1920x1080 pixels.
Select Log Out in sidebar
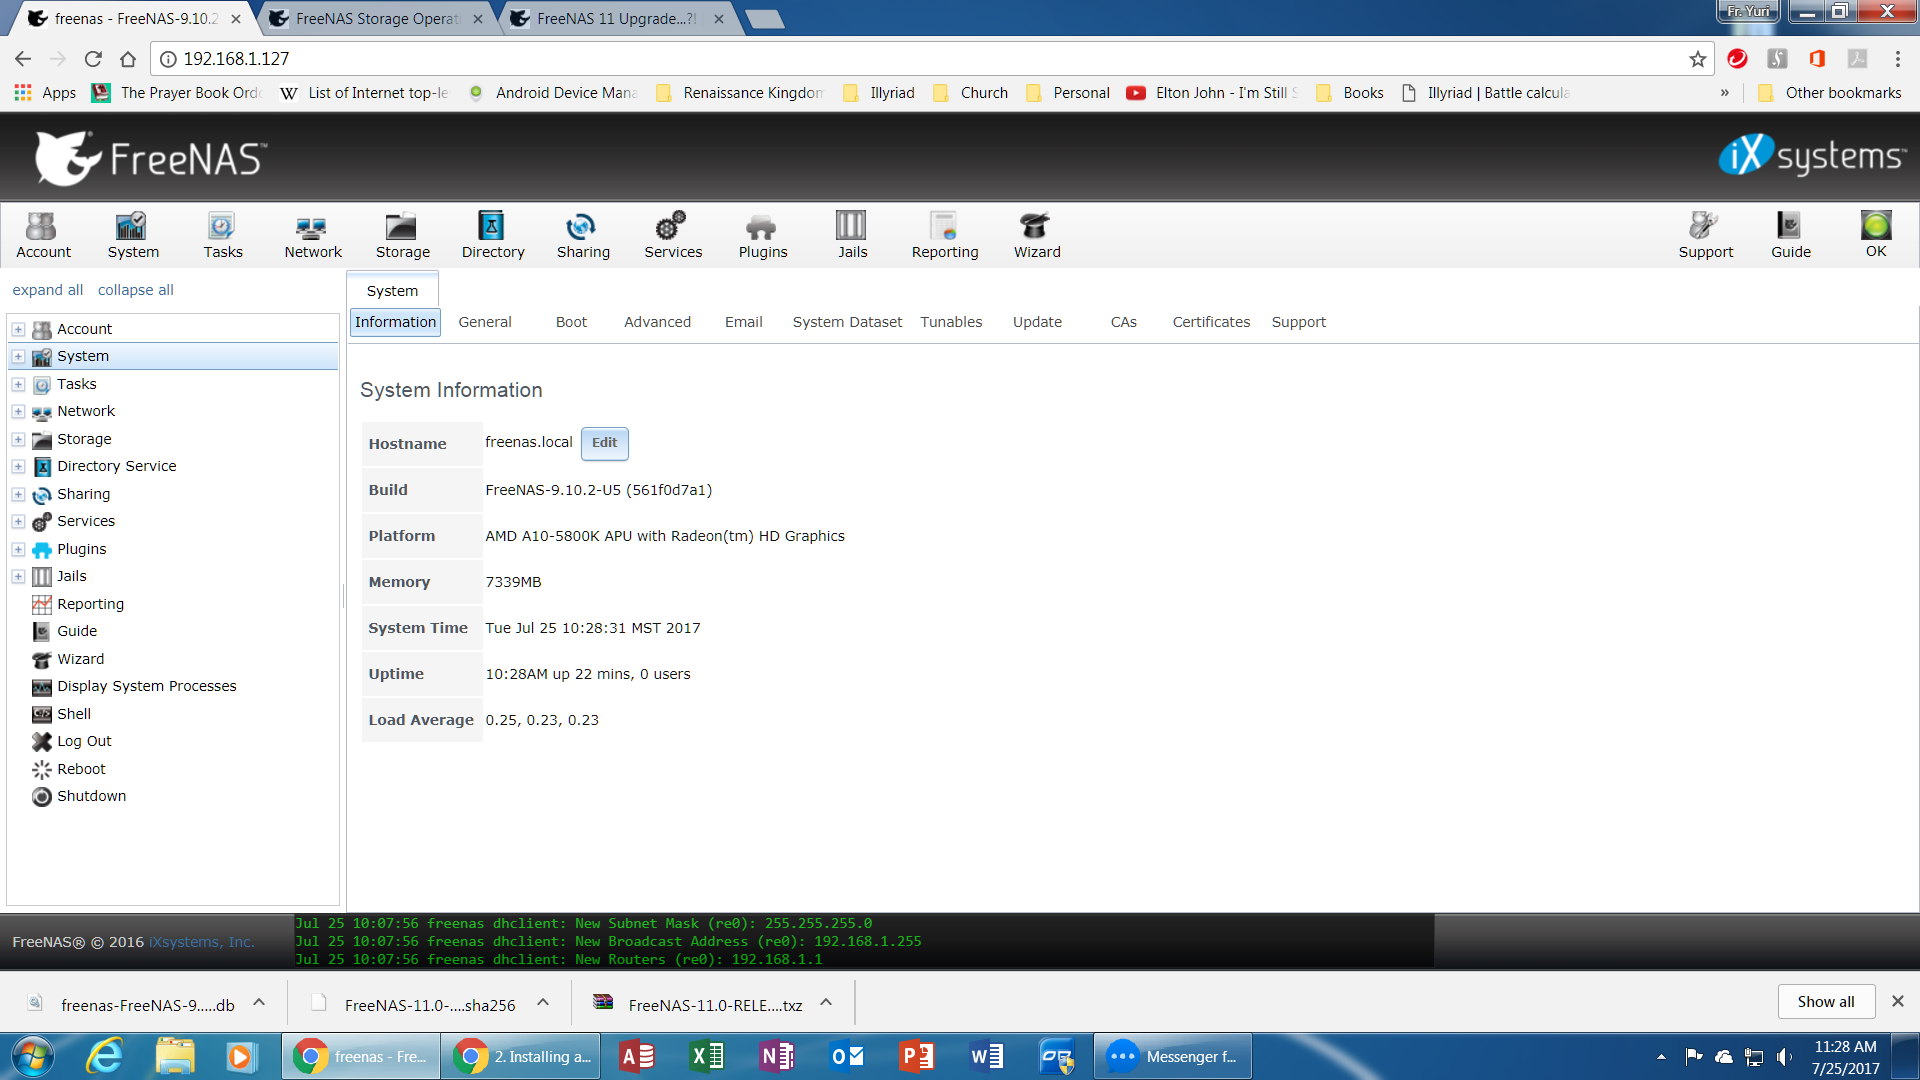pyautogui.click(x=84, y=741)
